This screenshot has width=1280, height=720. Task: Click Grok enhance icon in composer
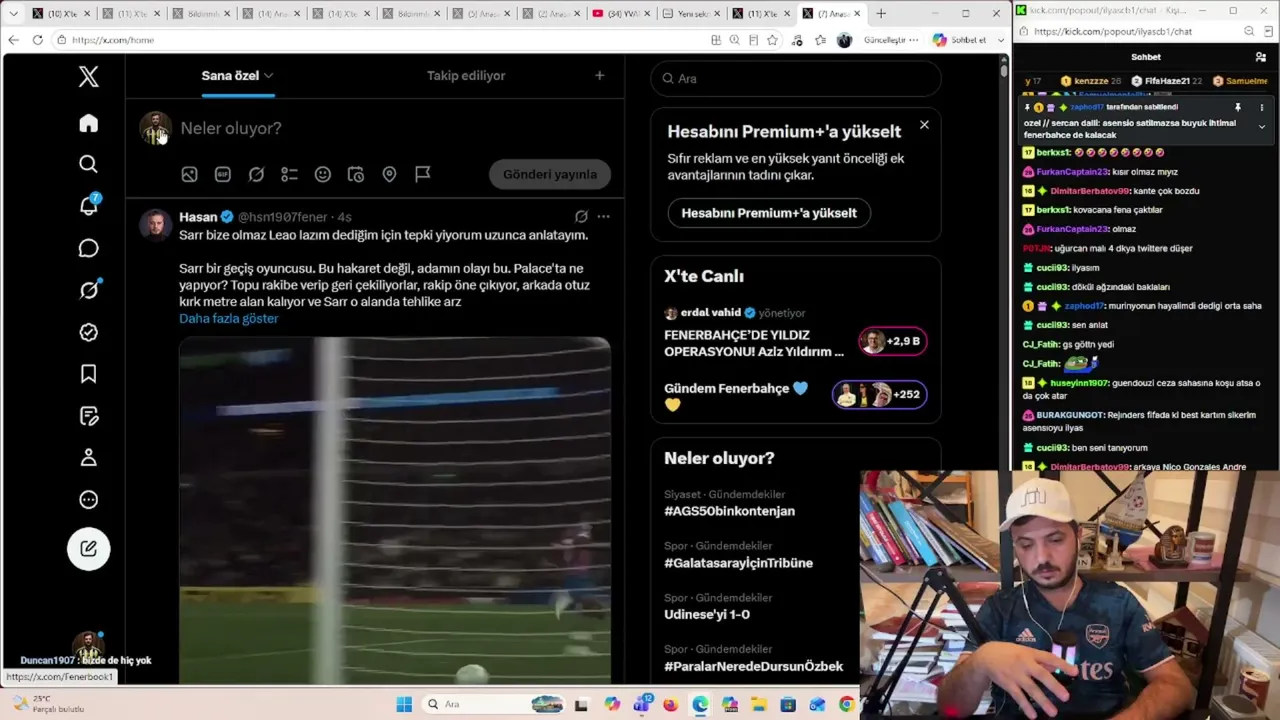[256, 174]
